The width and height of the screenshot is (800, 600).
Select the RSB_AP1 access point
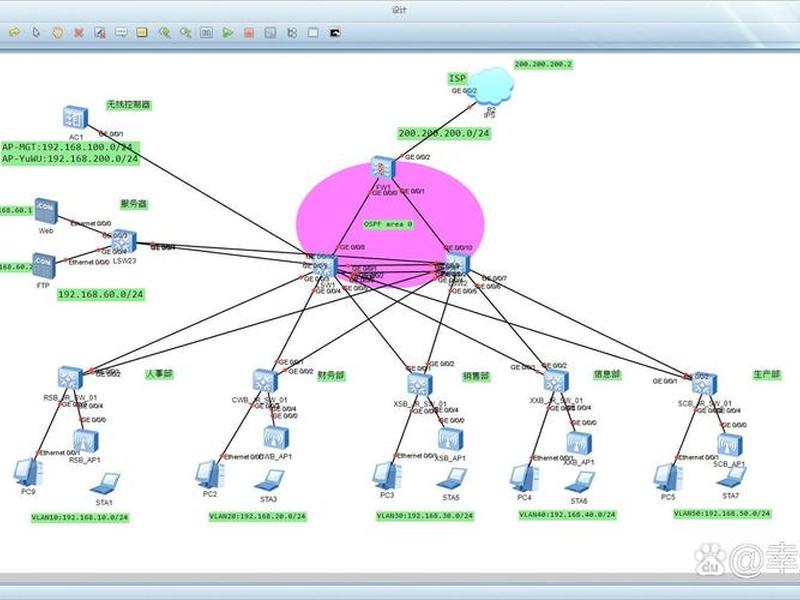click(x=86, y=441)
